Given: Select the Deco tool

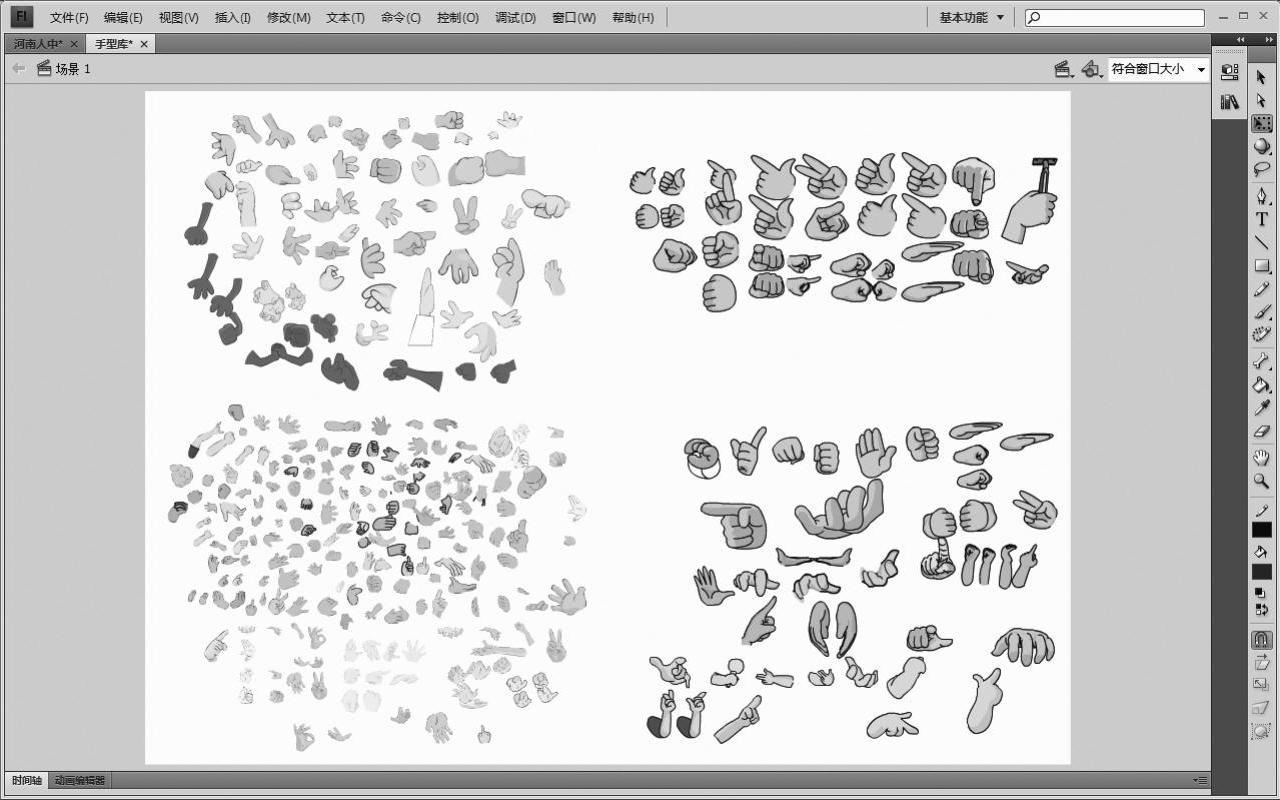Looking at the screenshot, I should 1261,335.
